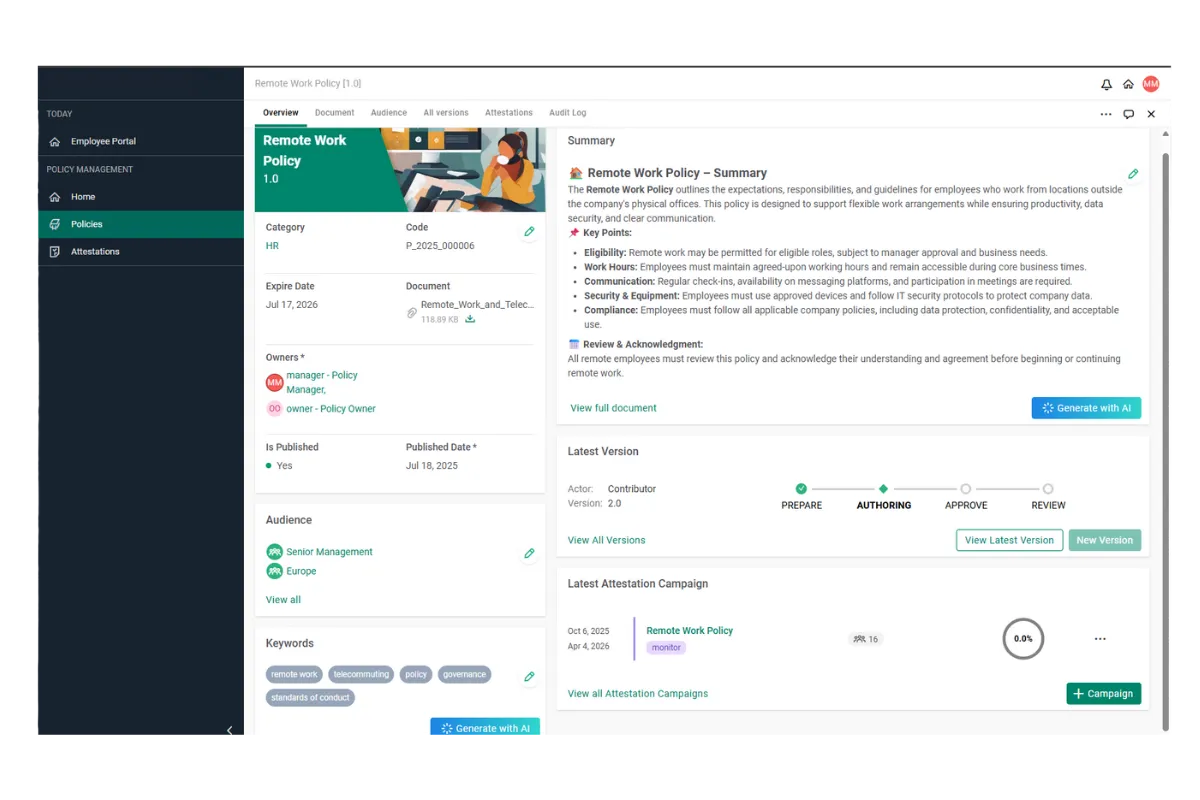The image size is (1200, 800).
Task: Open the attestation campaign ellipsis menu
Action: [1100, 638]
